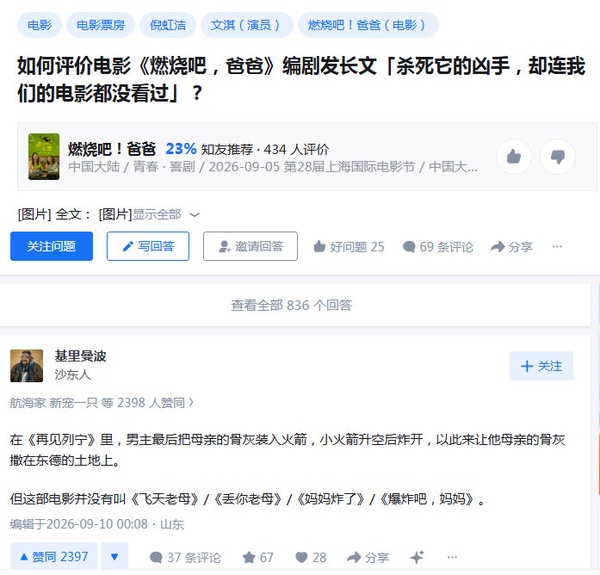Downvote the answer with the down triangle
Screen dimensions: 600x575
click(x=114, y=557)
